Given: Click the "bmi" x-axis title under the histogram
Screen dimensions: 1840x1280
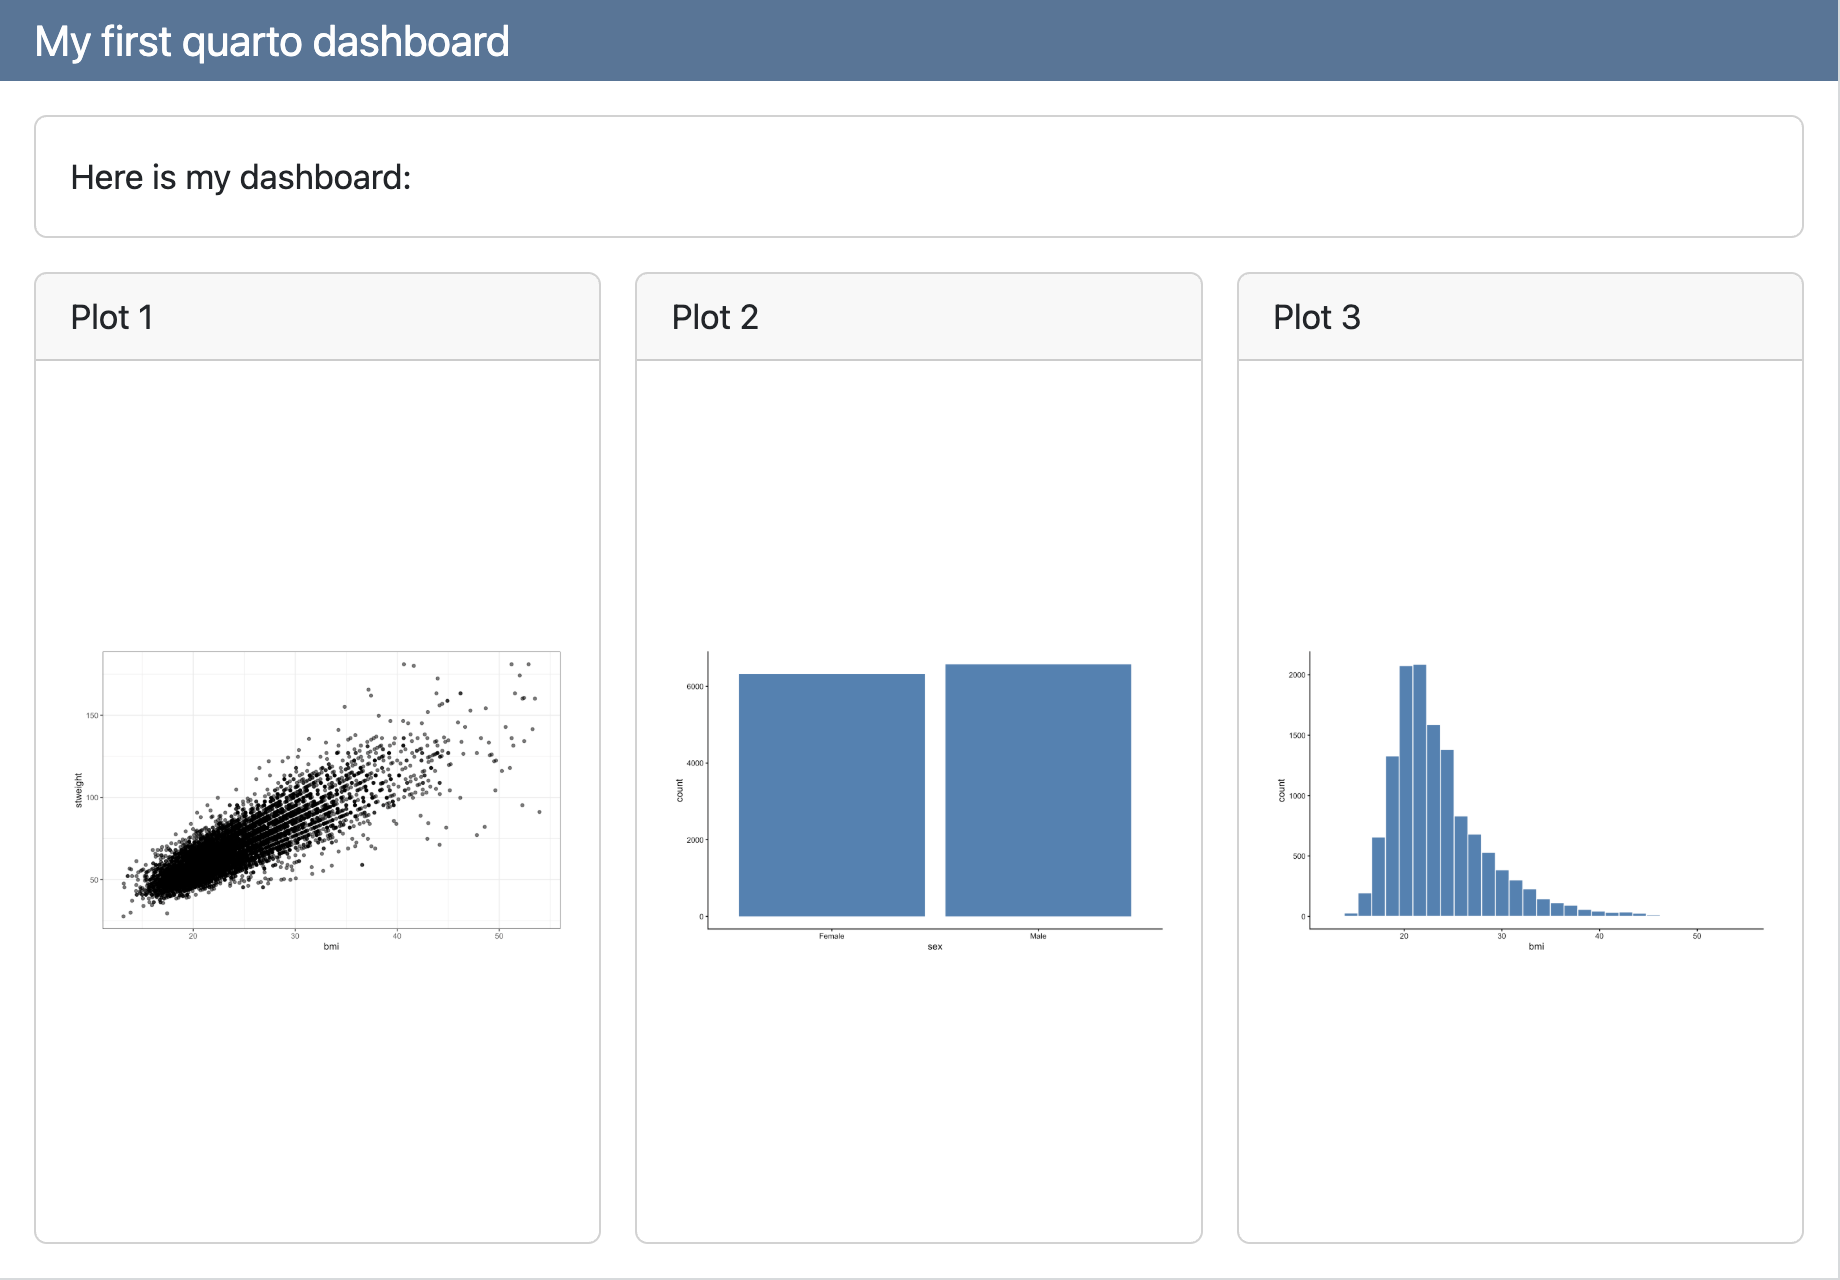Looking at the screenshot, I should tap(1536, 947).
